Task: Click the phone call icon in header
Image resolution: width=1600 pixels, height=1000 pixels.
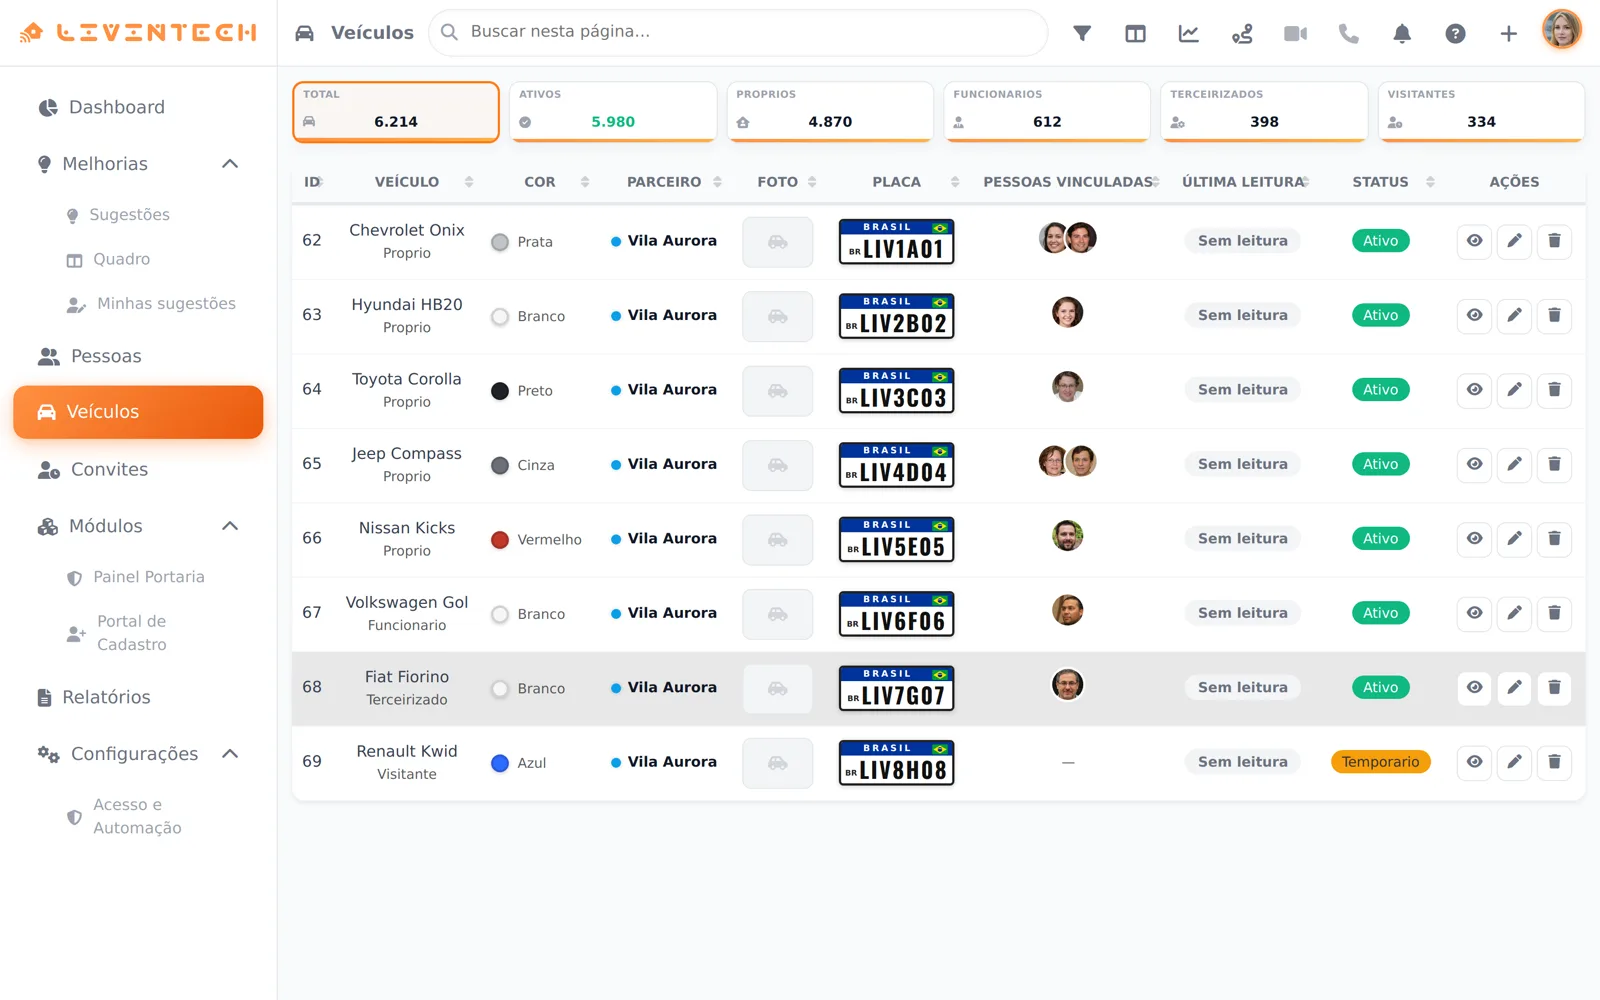Action: coord(1349,33)
